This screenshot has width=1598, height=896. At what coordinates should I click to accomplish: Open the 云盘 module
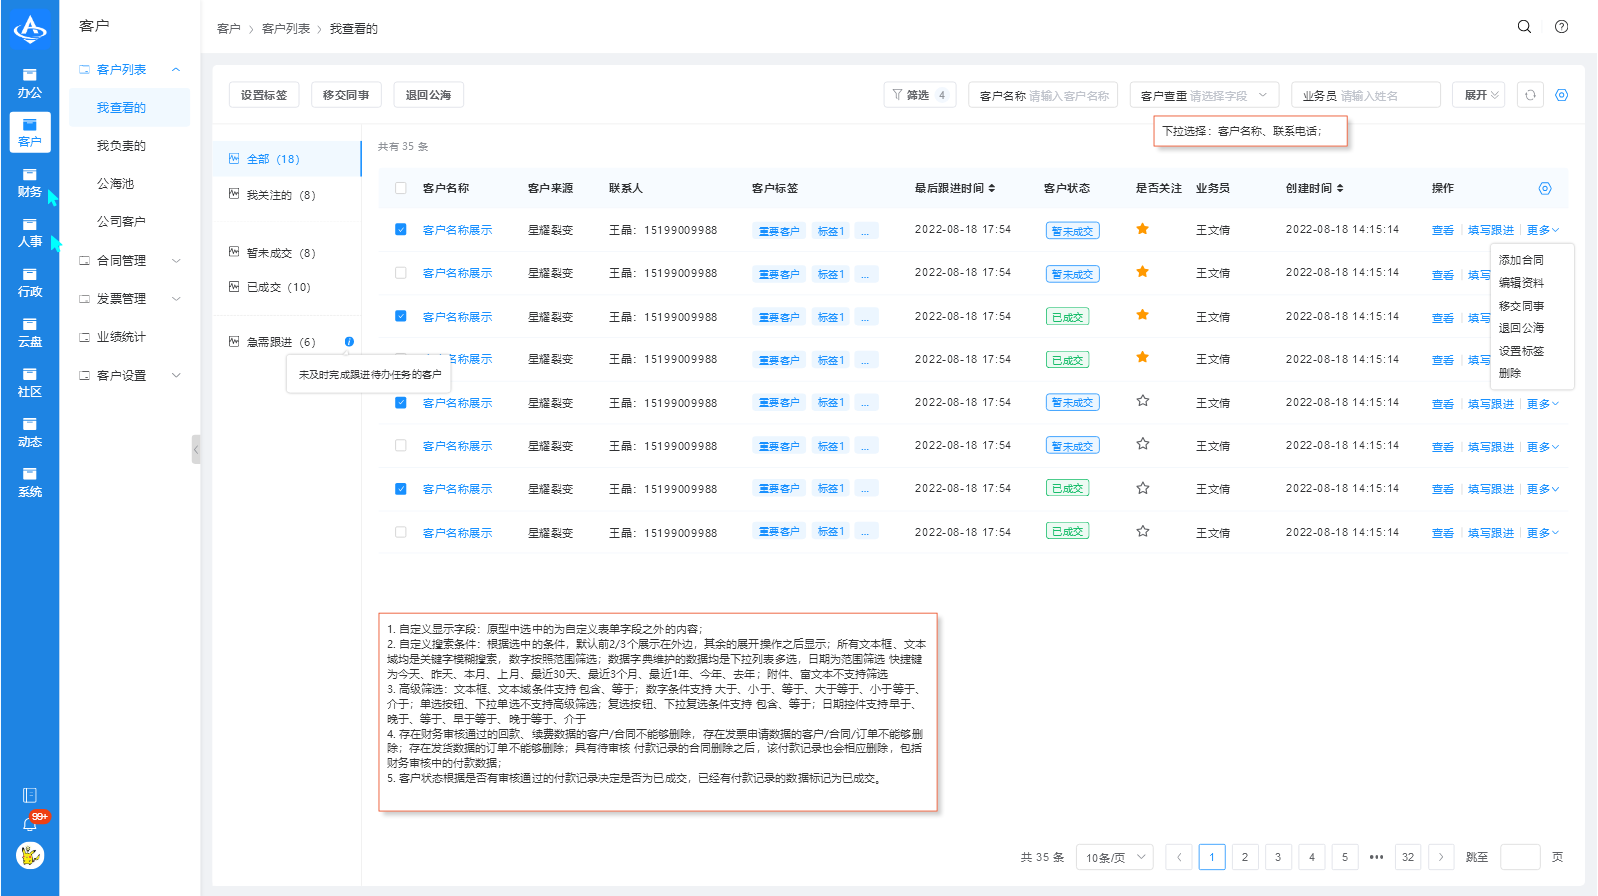[x=30, y=333]
